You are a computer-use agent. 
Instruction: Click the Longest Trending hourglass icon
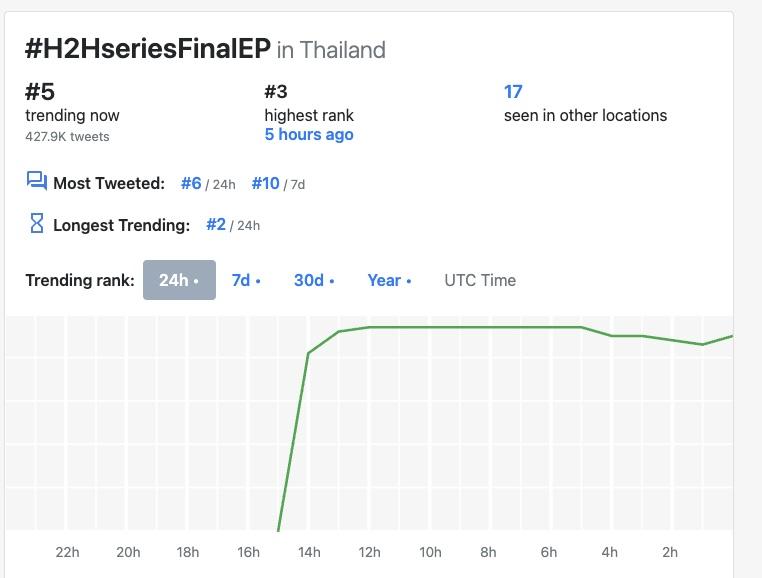coord(37,224)
